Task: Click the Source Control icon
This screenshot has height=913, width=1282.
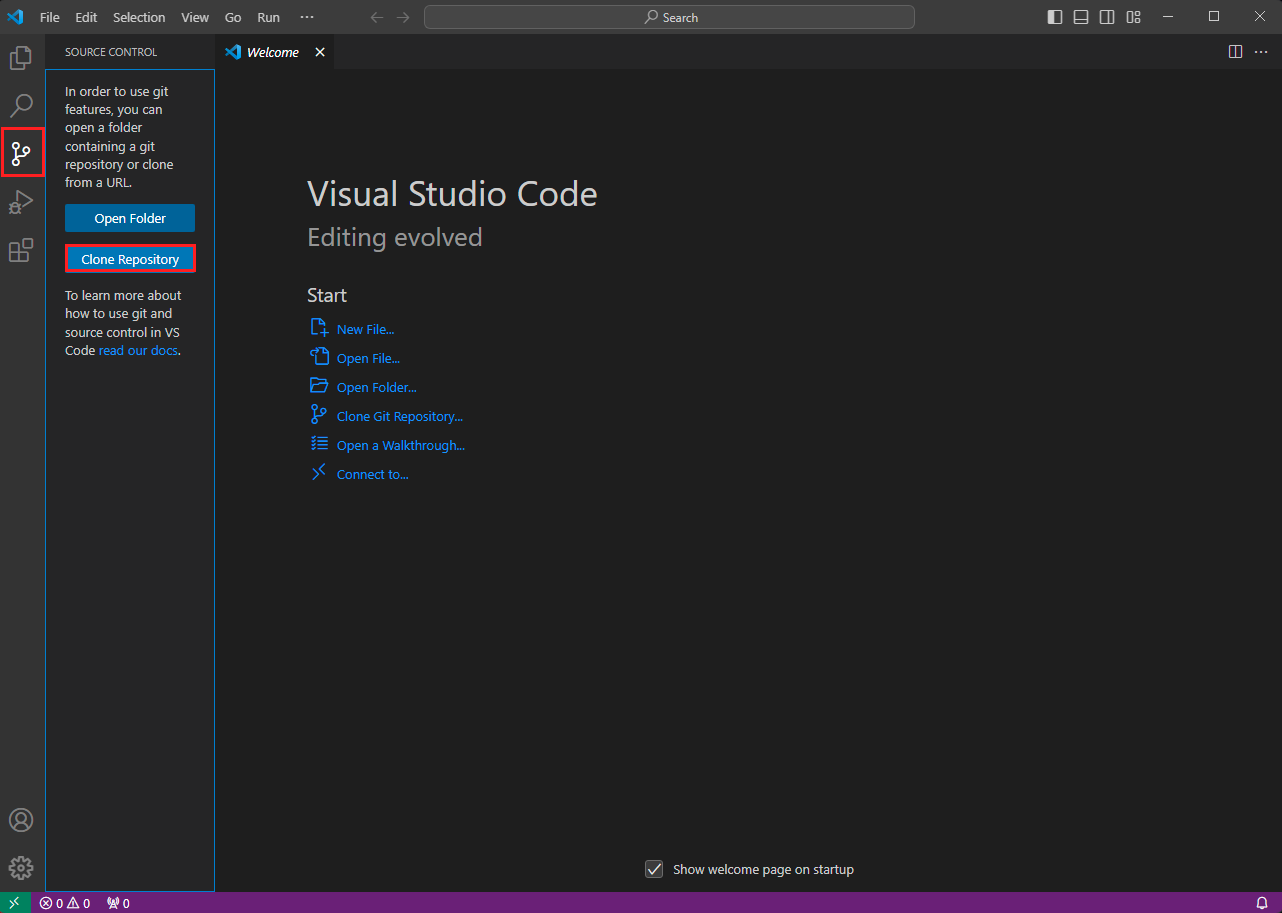Action: [21, 152]
